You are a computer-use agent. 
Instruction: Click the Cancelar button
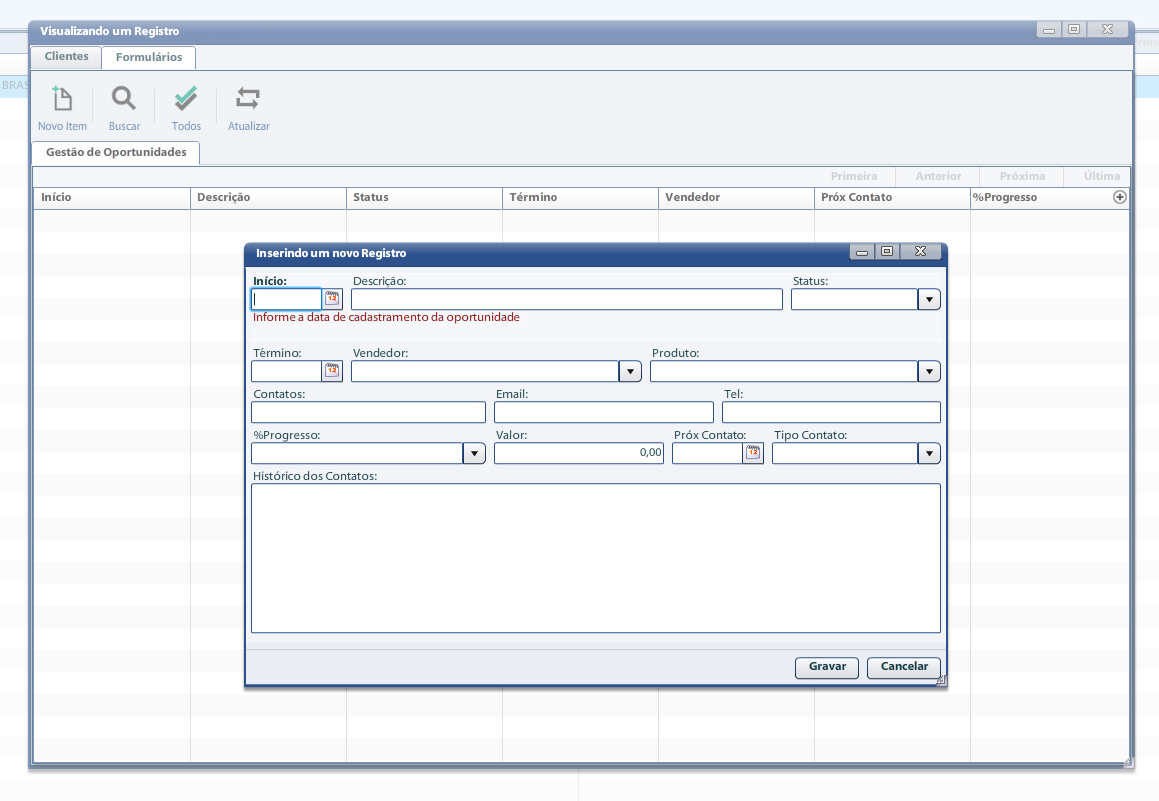pyautogui.click(x=904, y=667)
